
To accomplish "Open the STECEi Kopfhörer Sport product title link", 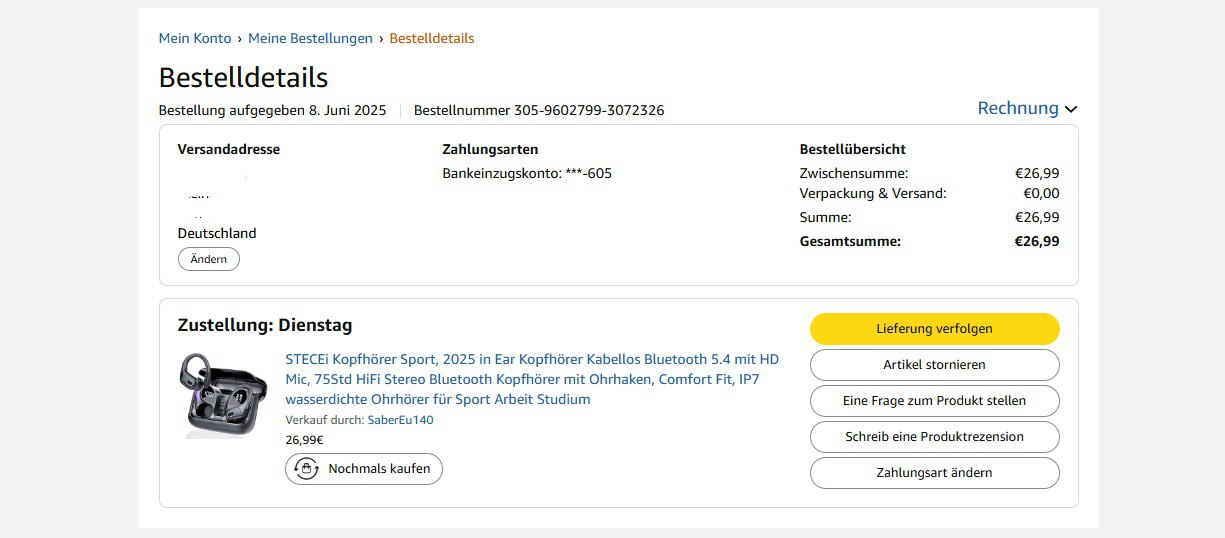I will coord(532,379).
